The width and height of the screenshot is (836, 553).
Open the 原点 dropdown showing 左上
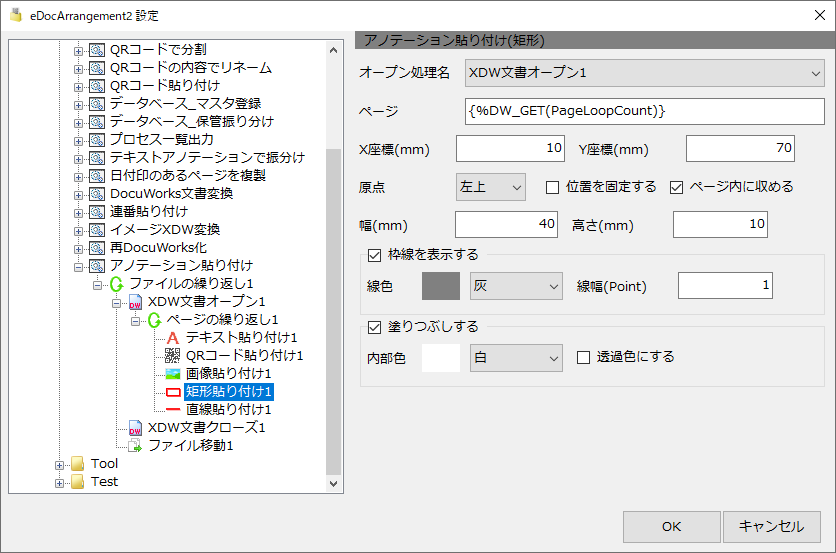[491, 187]
